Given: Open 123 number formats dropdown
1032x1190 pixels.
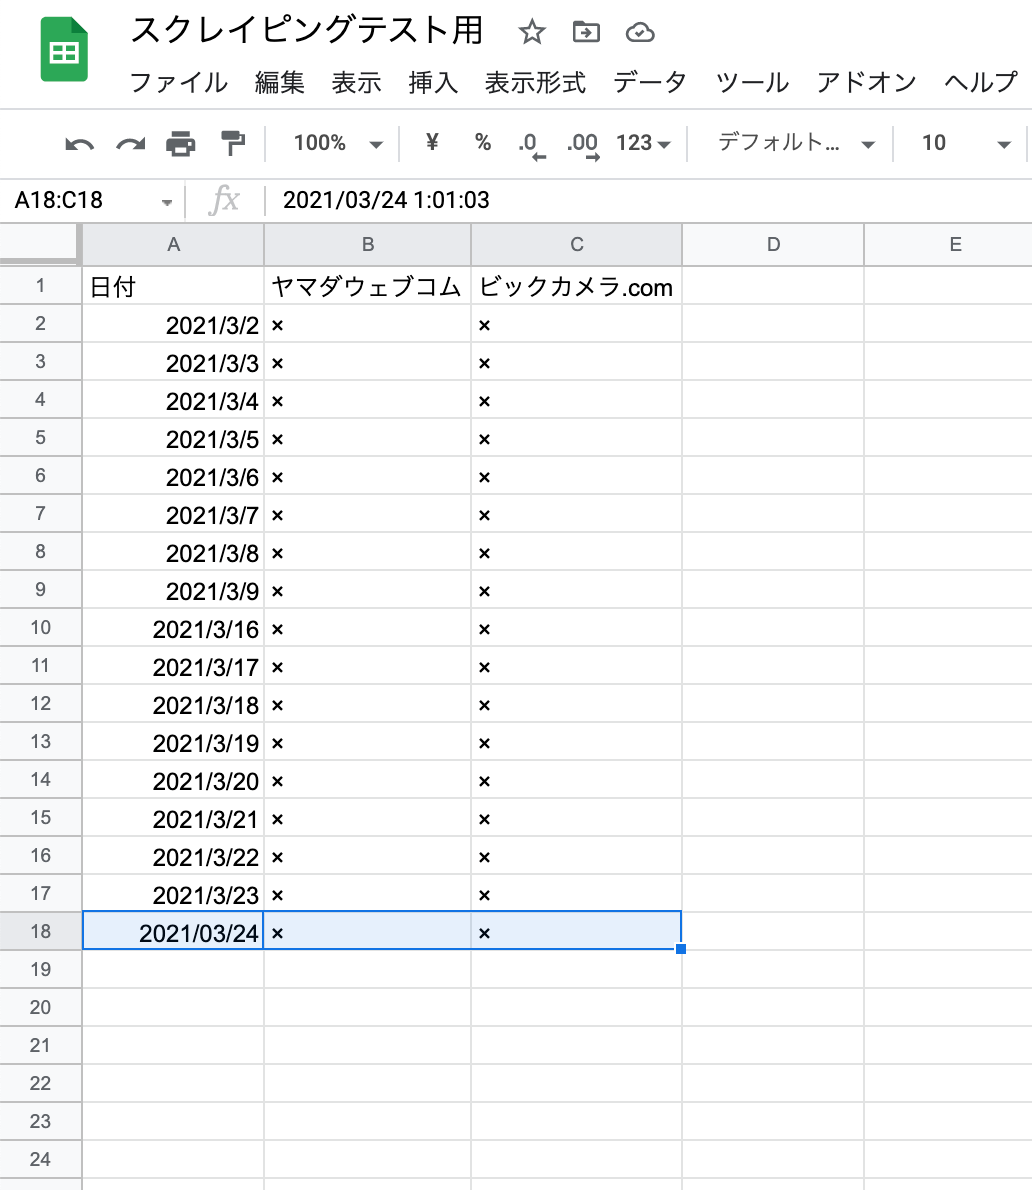Looking at the screenshot, I should 643,143.
